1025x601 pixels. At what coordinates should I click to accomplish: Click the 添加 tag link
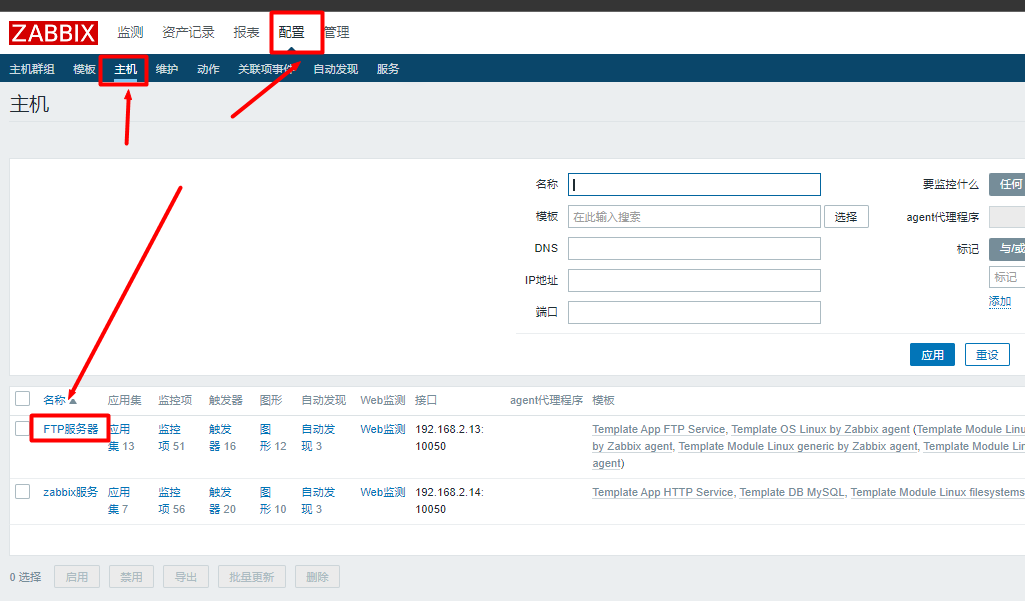pyautogui.click(x=1000, y=301)
